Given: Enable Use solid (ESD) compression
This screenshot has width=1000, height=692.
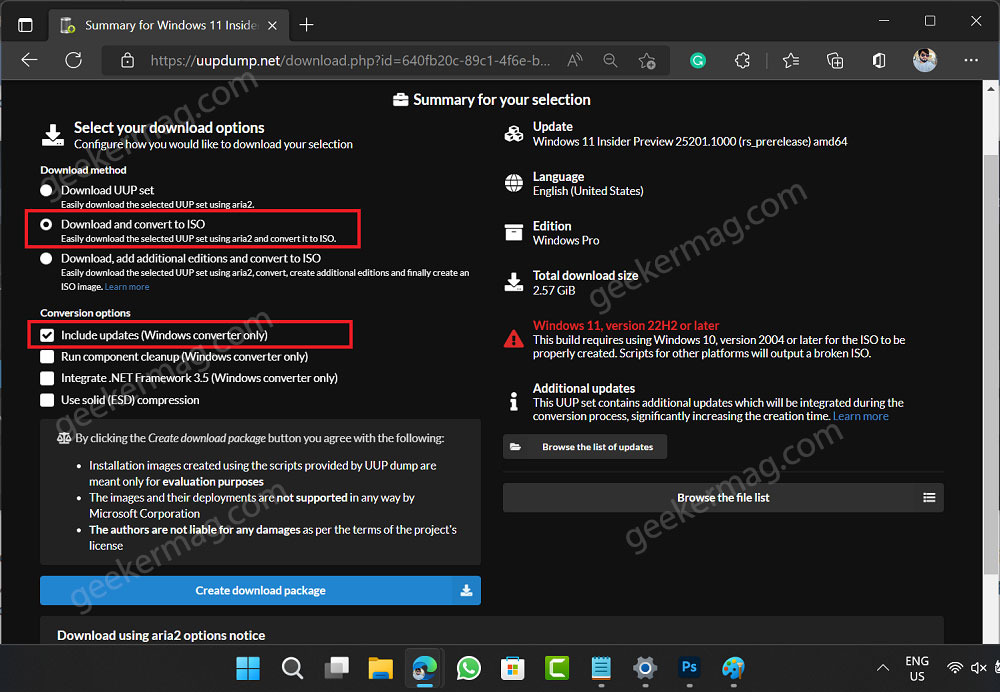Looking at the screenshot, I should pyautogui.click(x=47, y=400).
